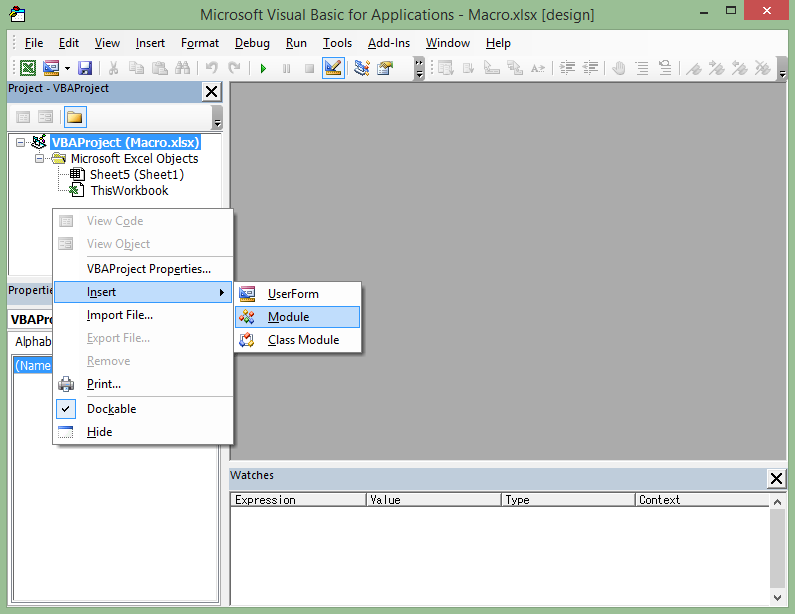Viewport: 795px width, 614px height.
Task: Open the Help menu
Action: [x=498, y=43]
